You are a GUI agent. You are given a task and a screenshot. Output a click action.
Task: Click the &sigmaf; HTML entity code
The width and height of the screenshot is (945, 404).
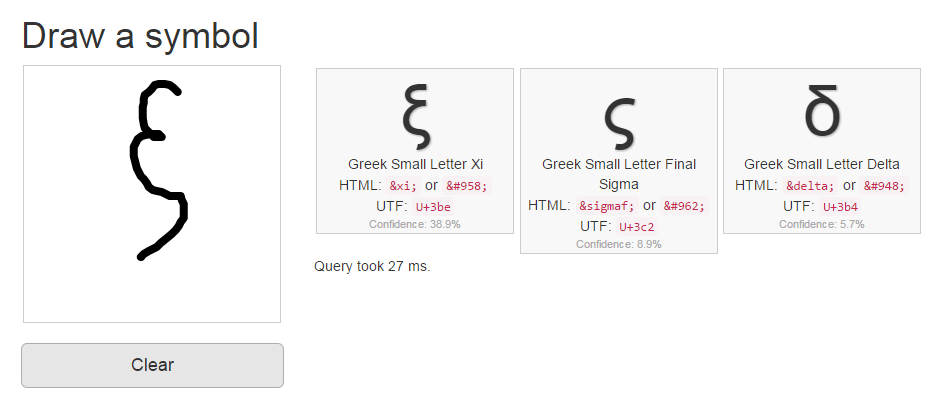pyautogui.click(x=606, y=206)
